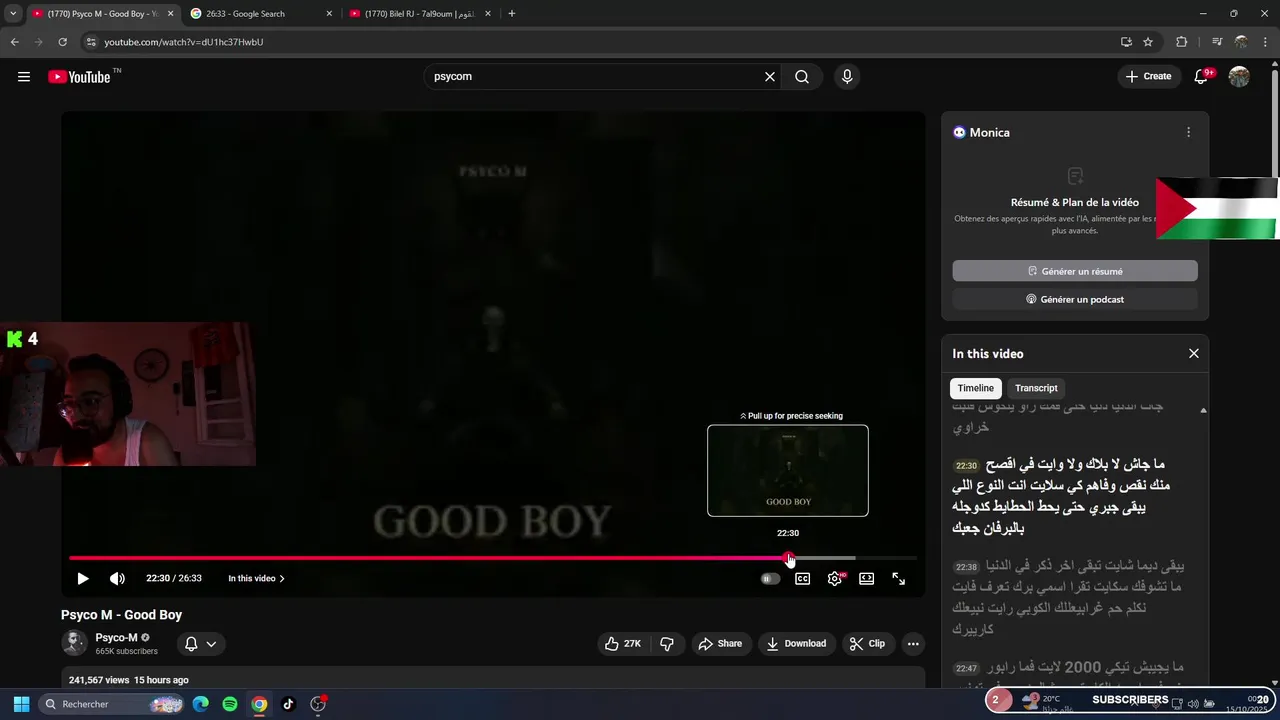Click the taskbar Rechercher search box
Viewport: 1280px width, 720px height.
[112, 704]
